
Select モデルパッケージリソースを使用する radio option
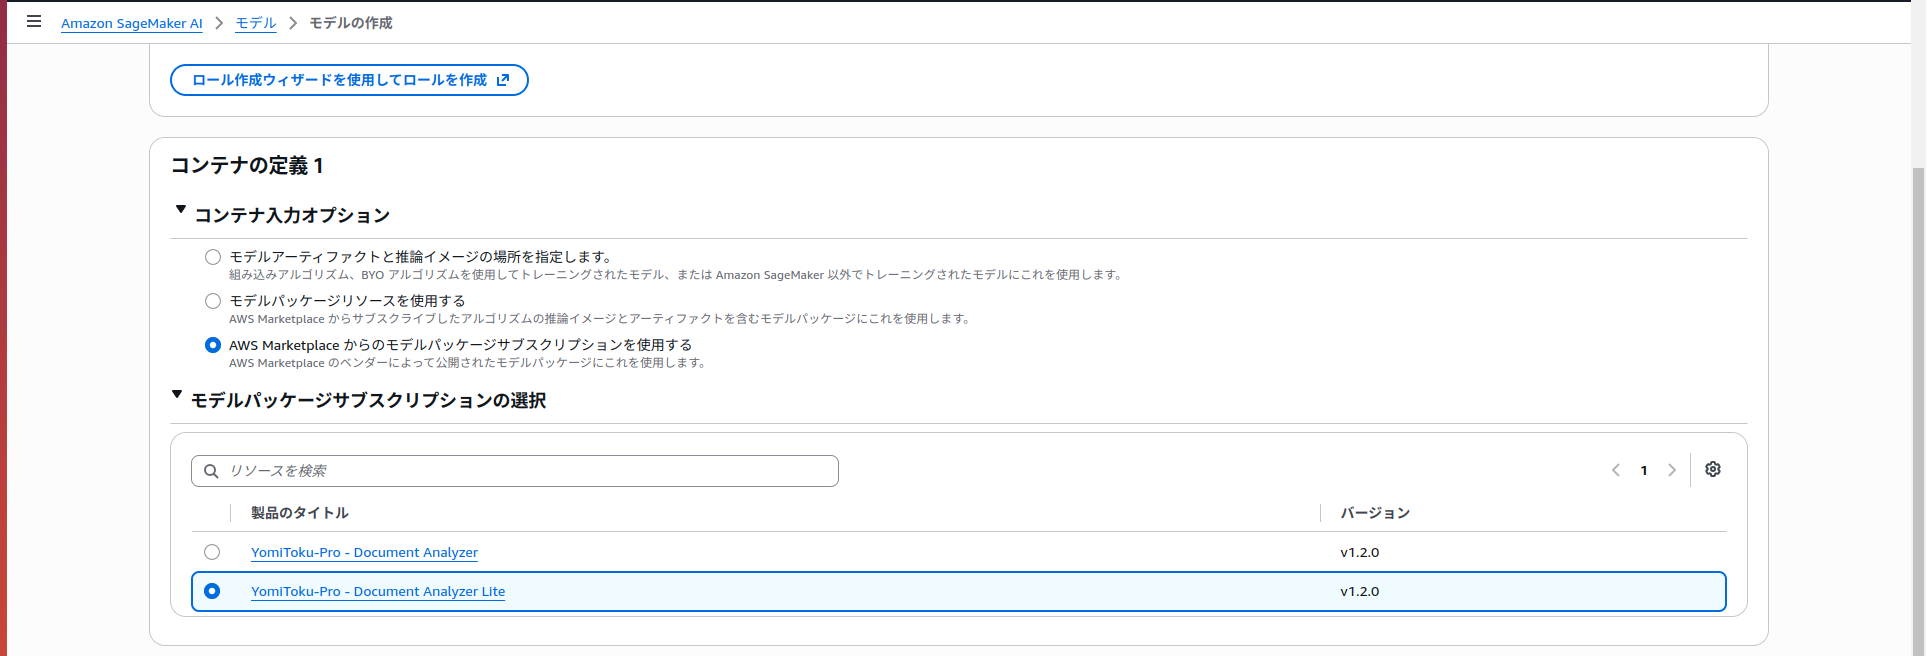pos(213,301)
